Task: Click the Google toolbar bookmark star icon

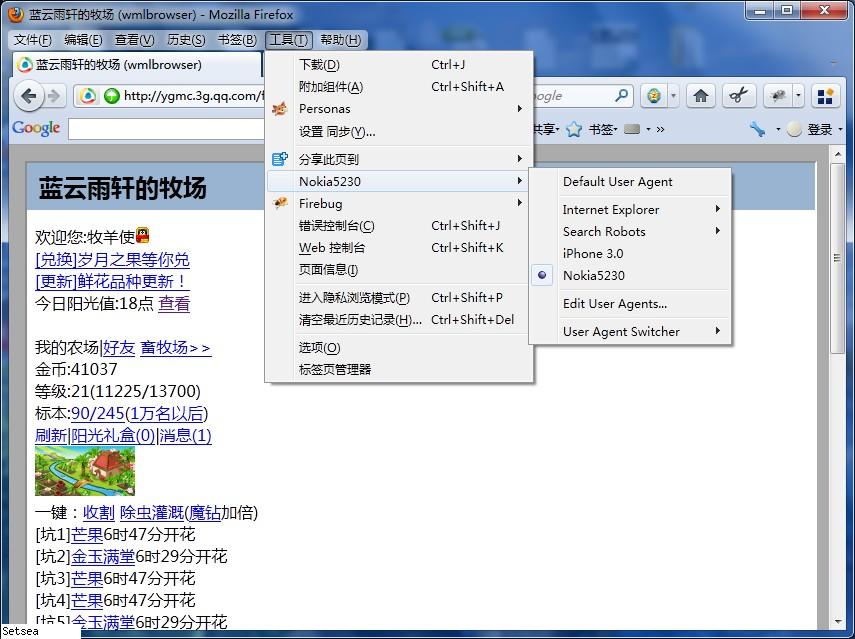Action: (574, 129)
